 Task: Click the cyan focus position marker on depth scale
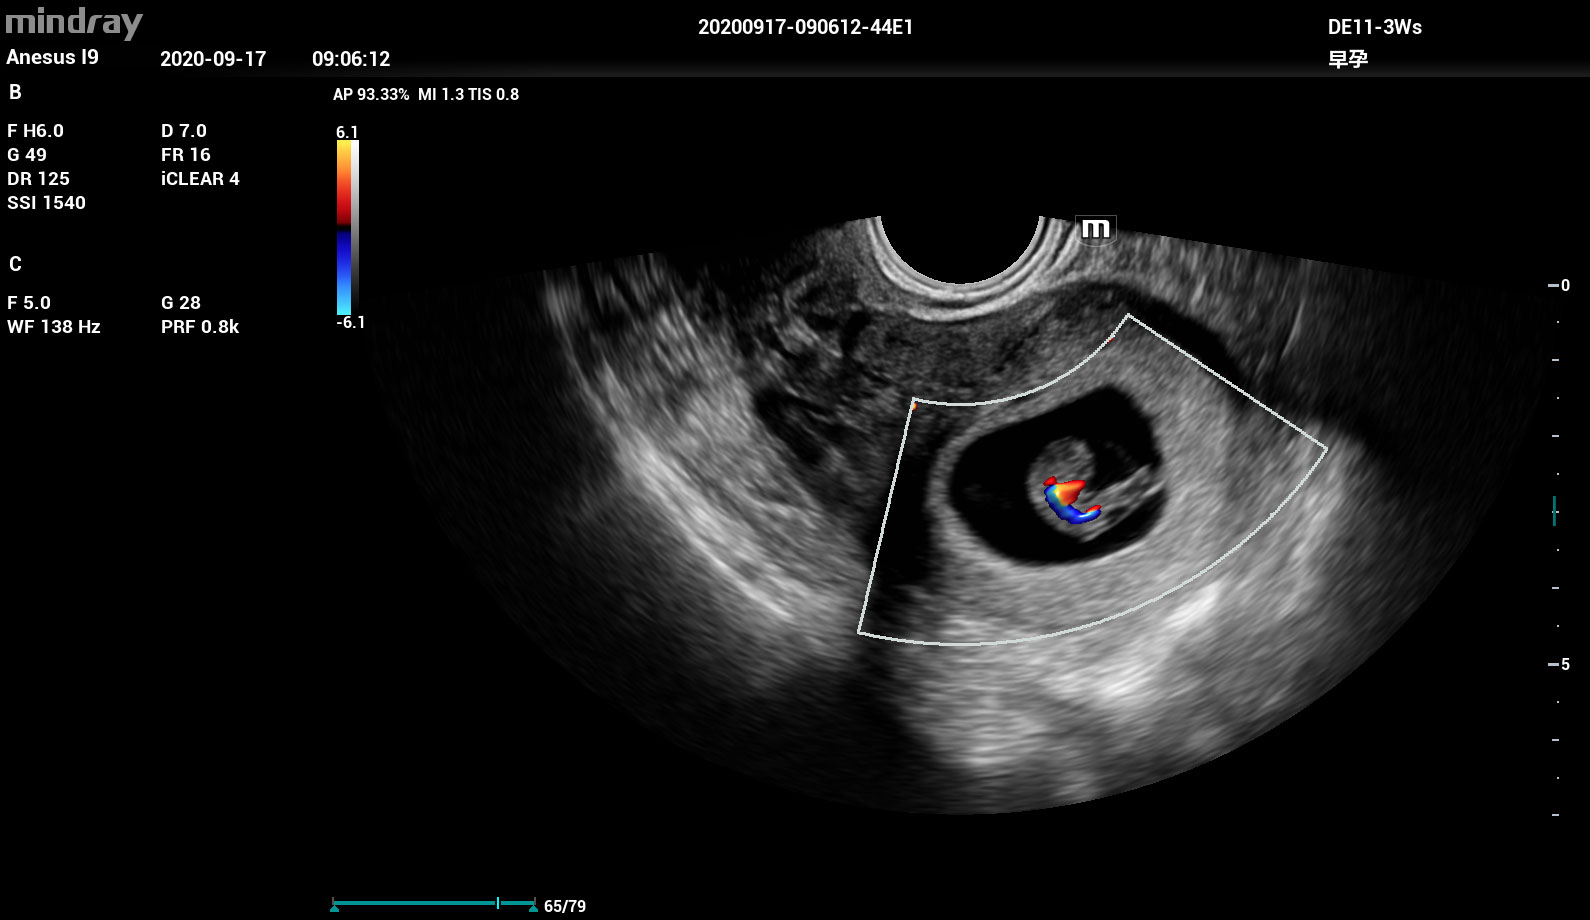pyautogui.click(x=1554, y=510)
